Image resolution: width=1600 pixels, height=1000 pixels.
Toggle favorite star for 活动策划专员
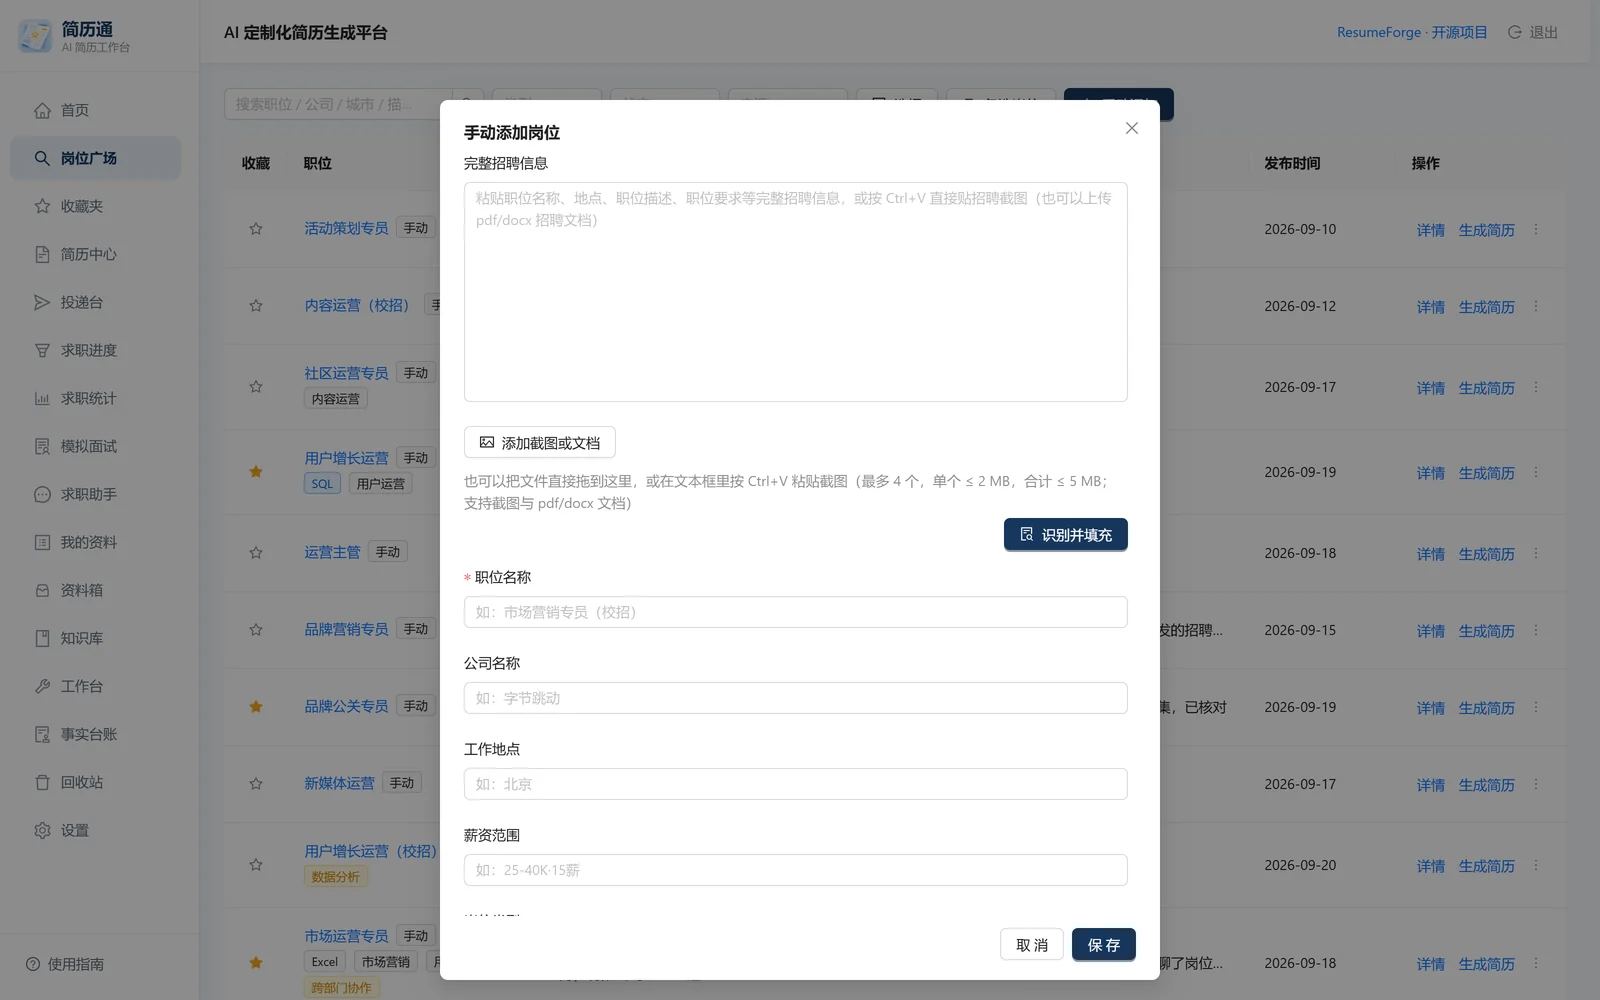click(x=256, y=229)
